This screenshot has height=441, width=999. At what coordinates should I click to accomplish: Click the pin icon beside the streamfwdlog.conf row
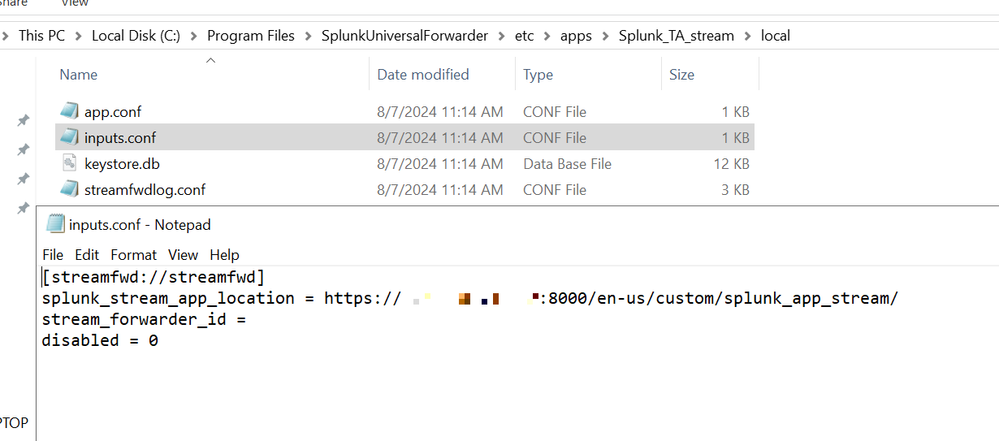[22, 208]
